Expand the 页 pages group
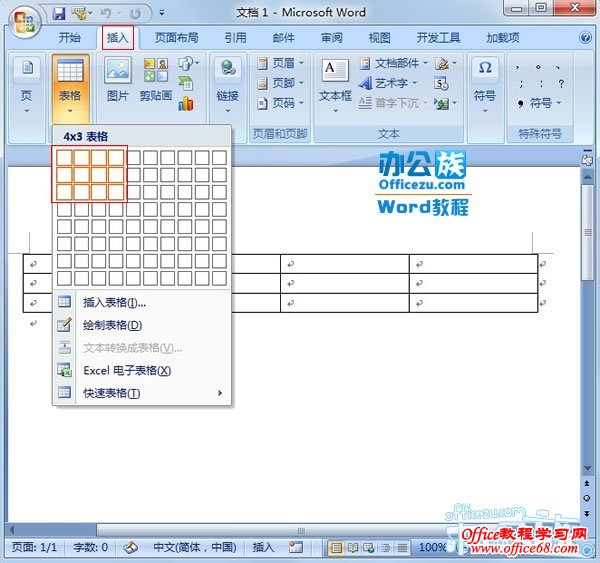 point(26,86)
